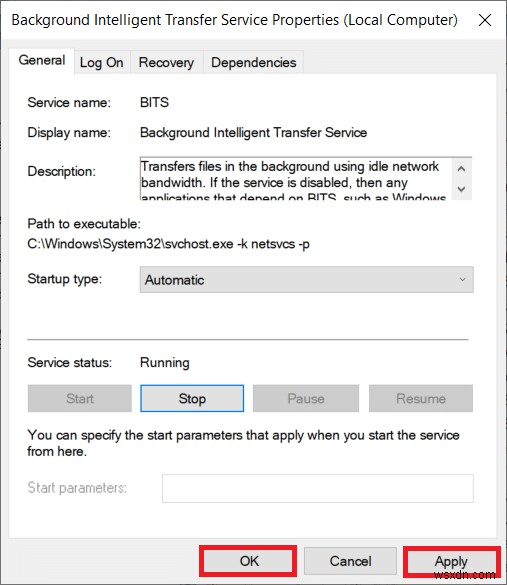Click the Startup type chevron arrow
Screen dimensions: 507x585
pyautogui.click(x=463, y=279)
